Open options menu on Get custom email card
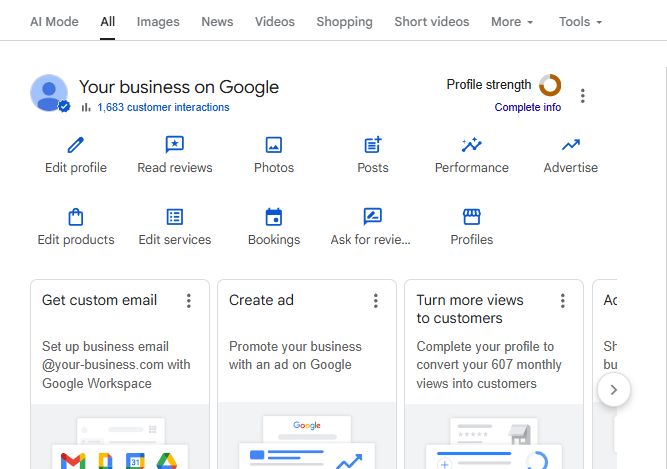The image size is (667, 469). (x=188, y=301)
